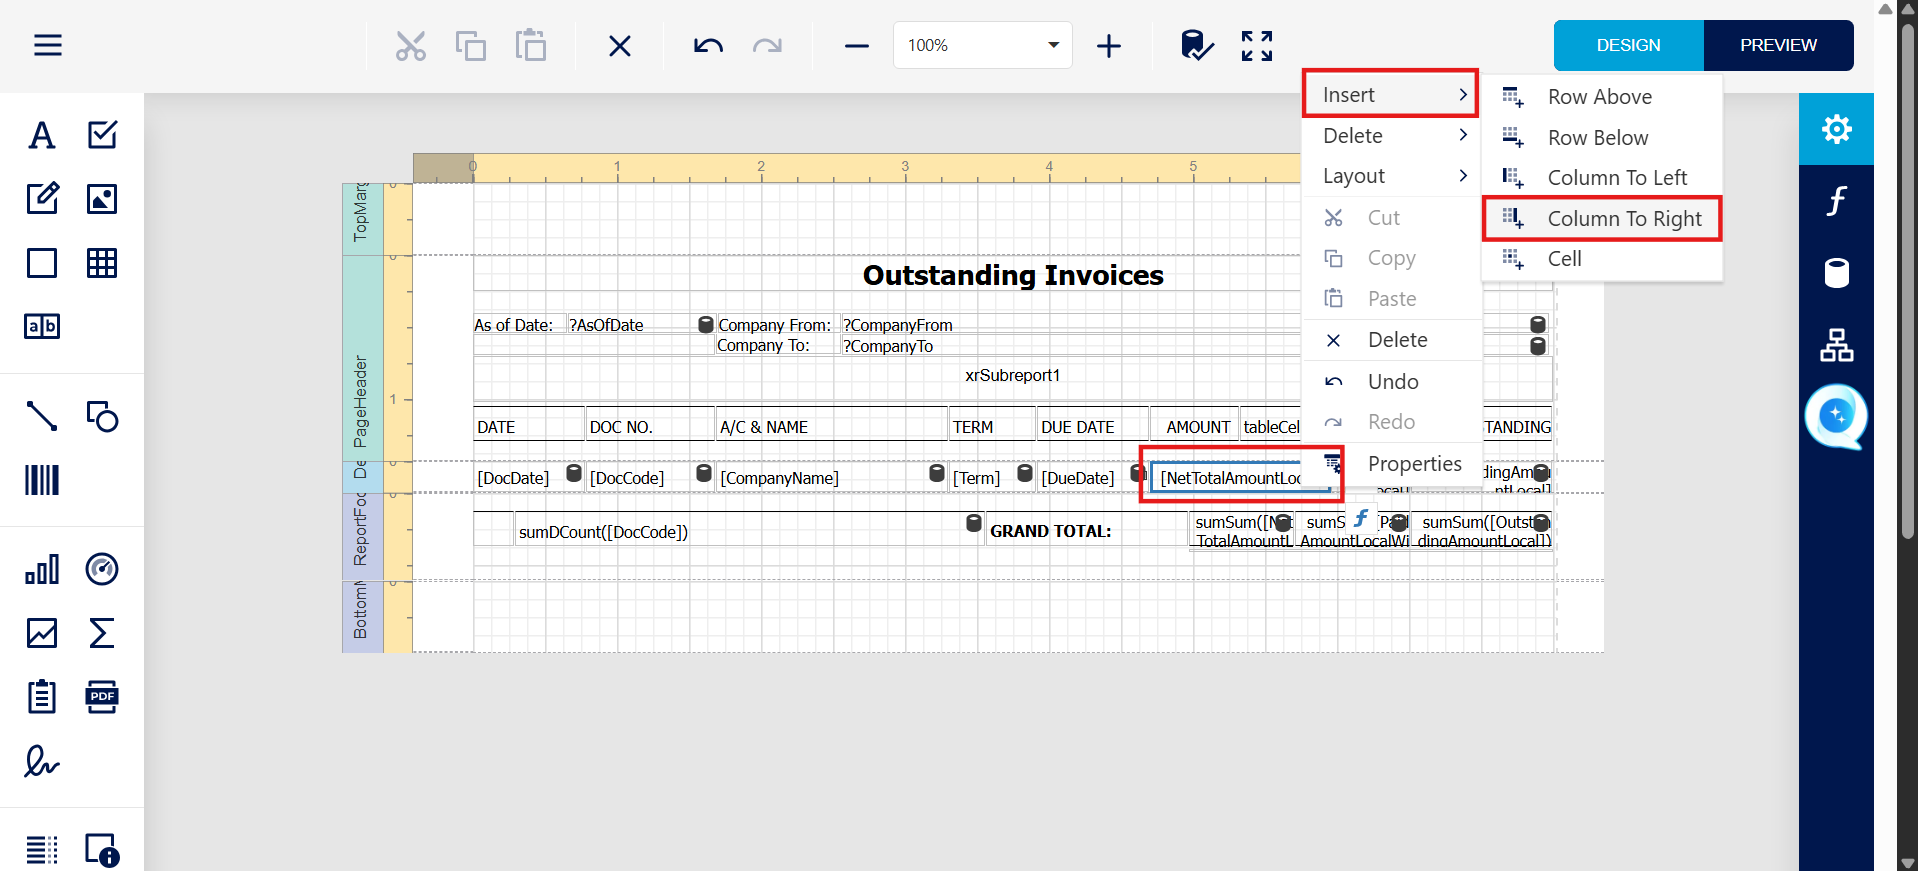
Task: Click the zoom in plus button
Action: 1109,46
